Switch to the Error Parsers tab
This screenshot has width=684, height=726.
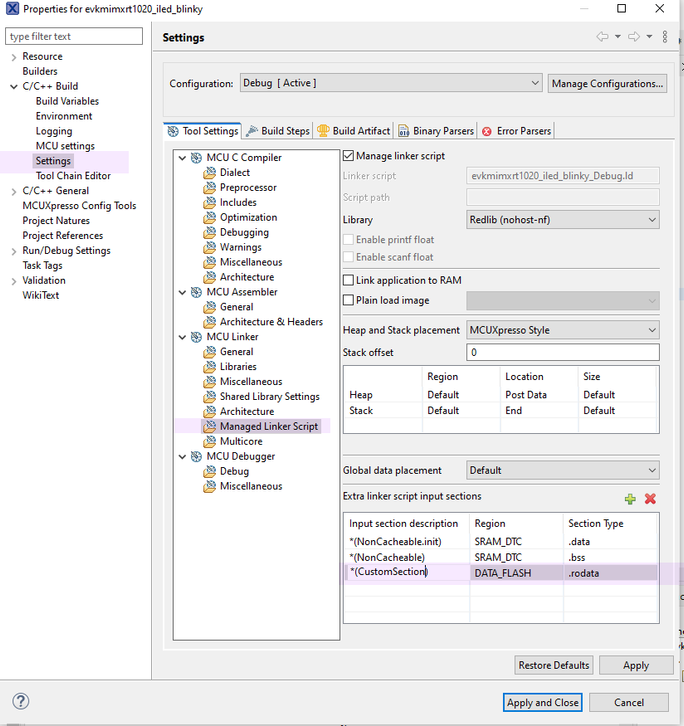tap(516, 131)
